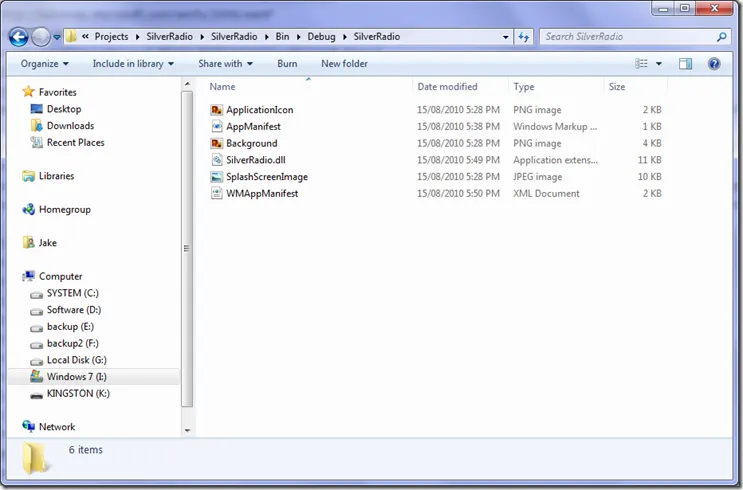Open Software (D:) drive

[x=74, y=310]
